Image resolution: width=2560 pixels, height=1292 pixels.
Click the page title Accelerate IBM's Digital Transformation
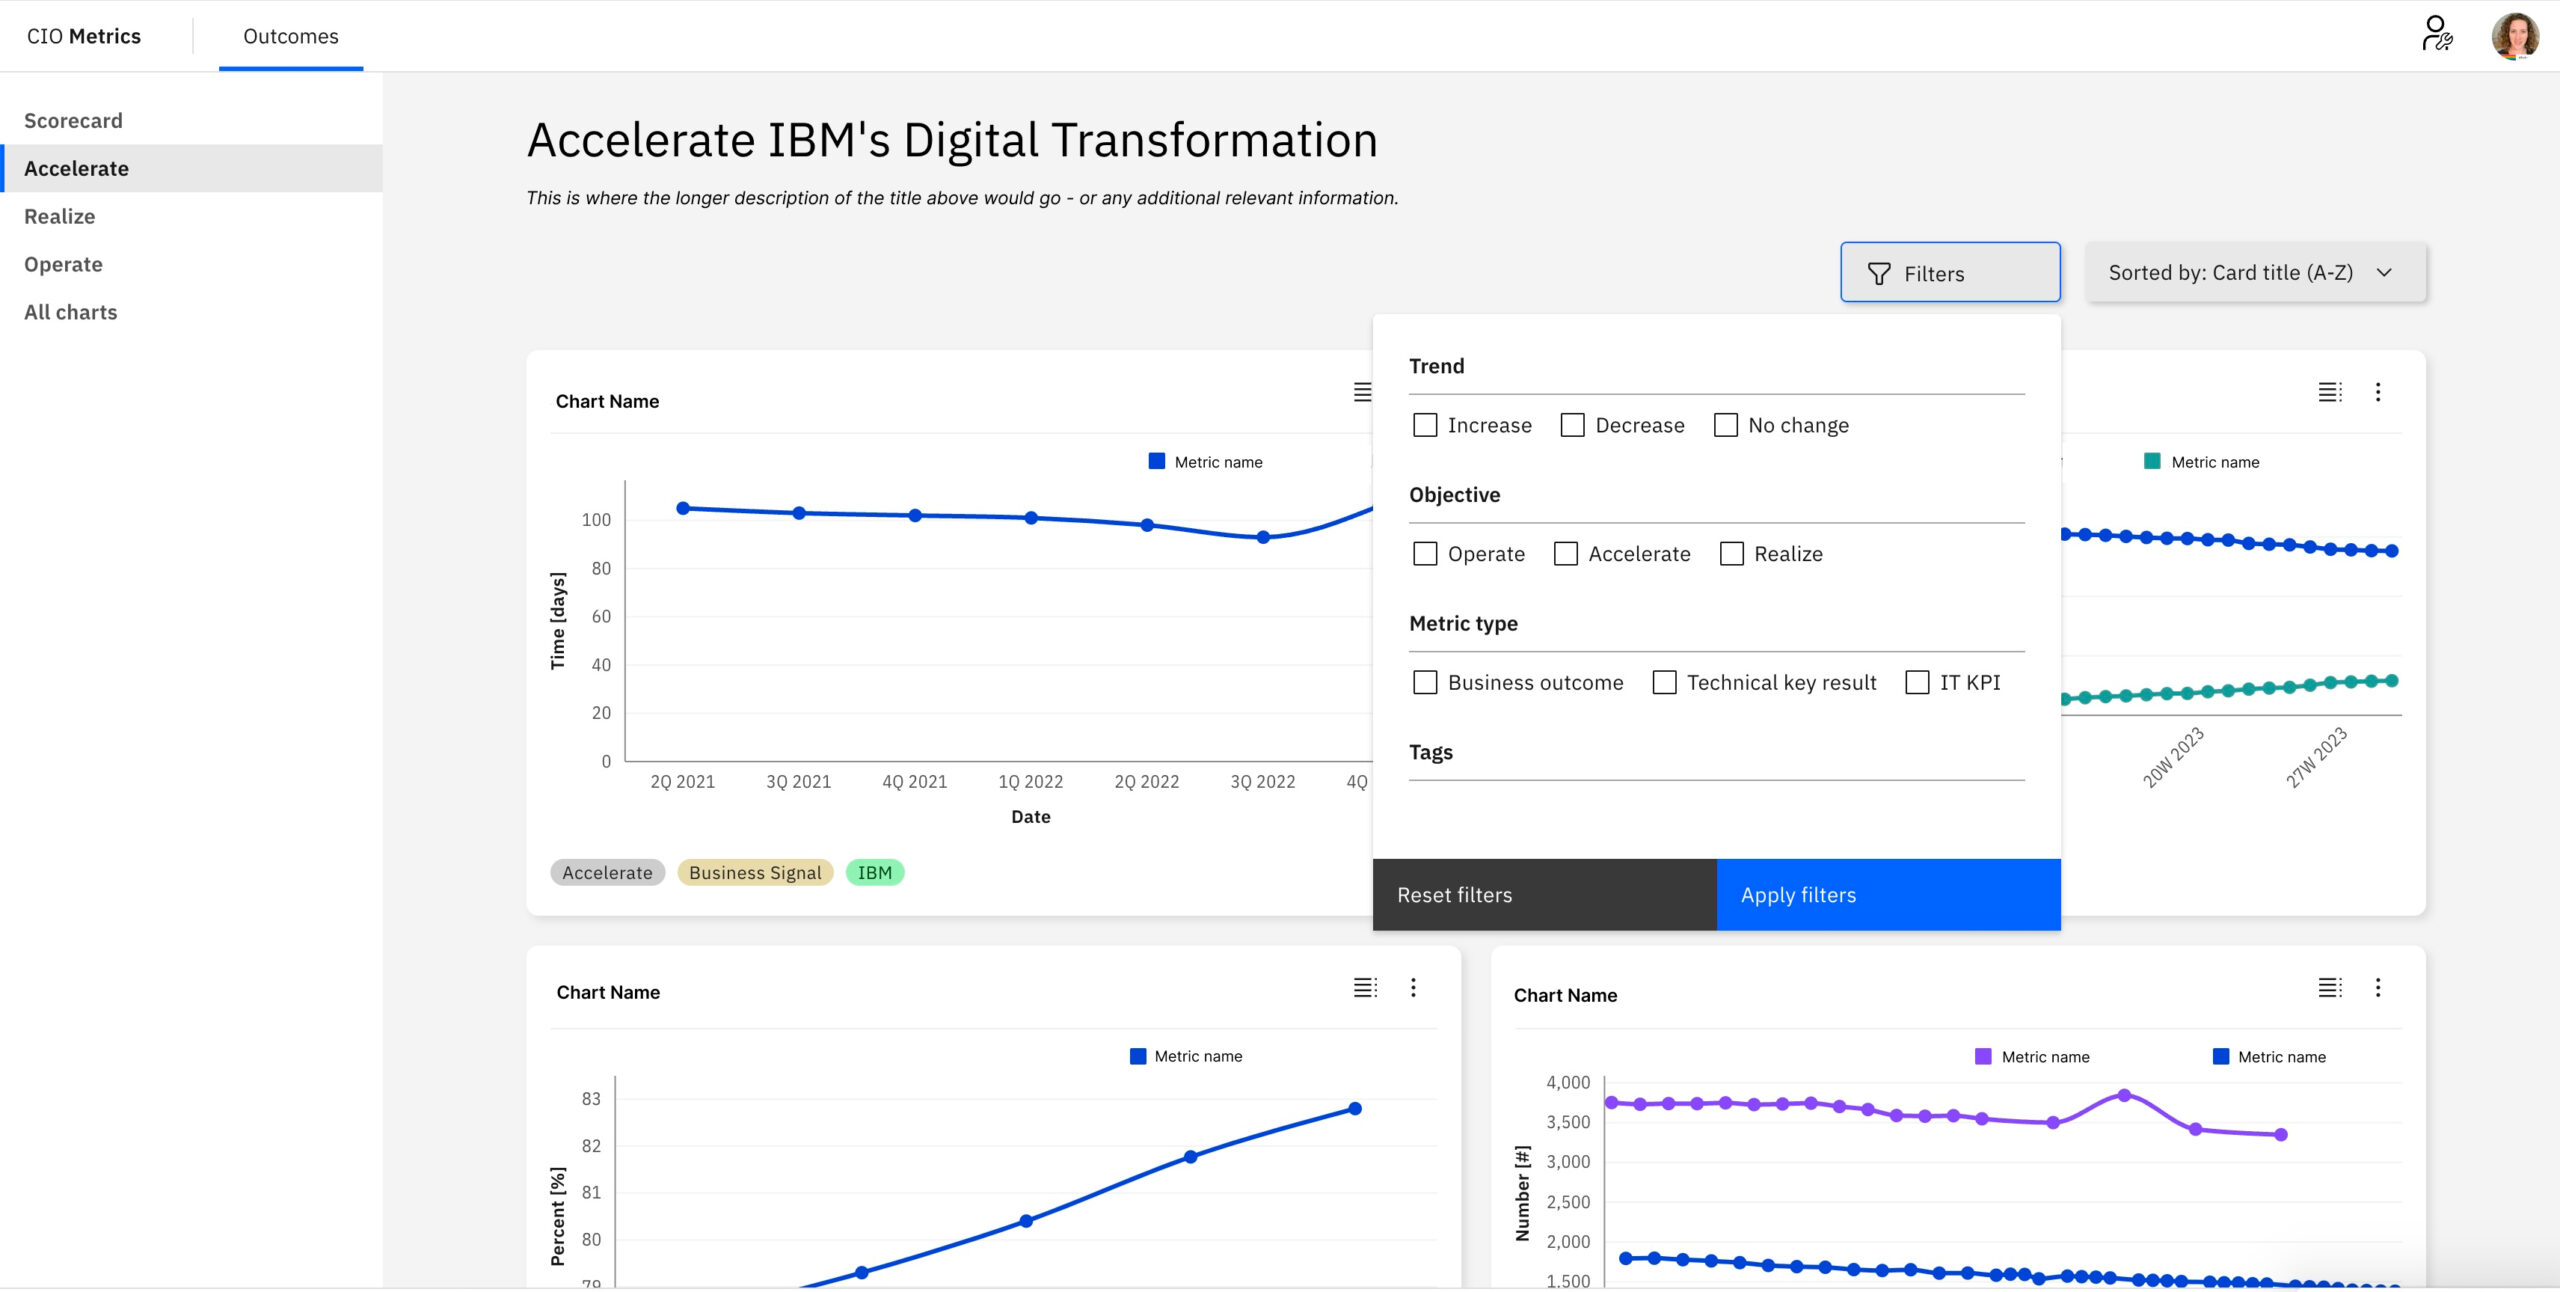952,140
